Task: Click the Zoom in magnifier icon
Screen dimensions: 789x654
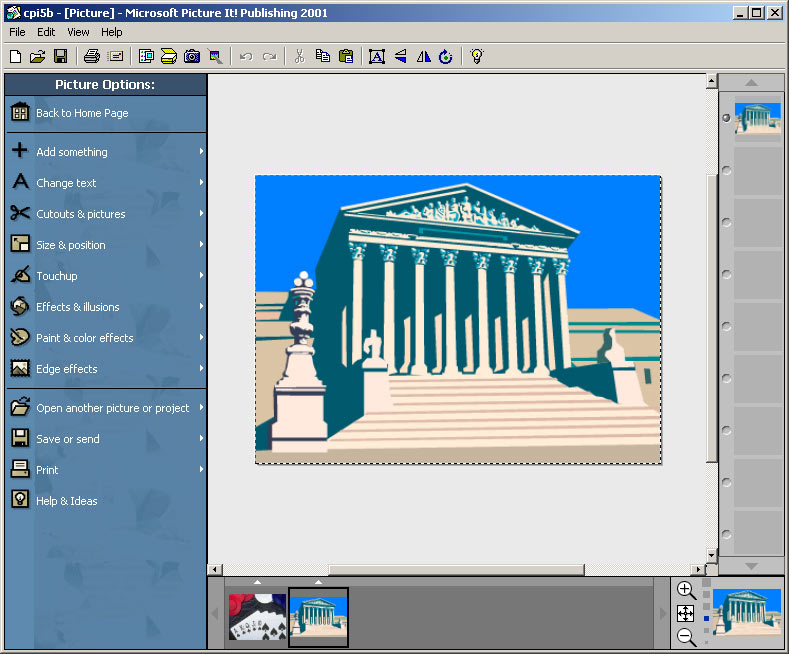Action: point(686,591)
